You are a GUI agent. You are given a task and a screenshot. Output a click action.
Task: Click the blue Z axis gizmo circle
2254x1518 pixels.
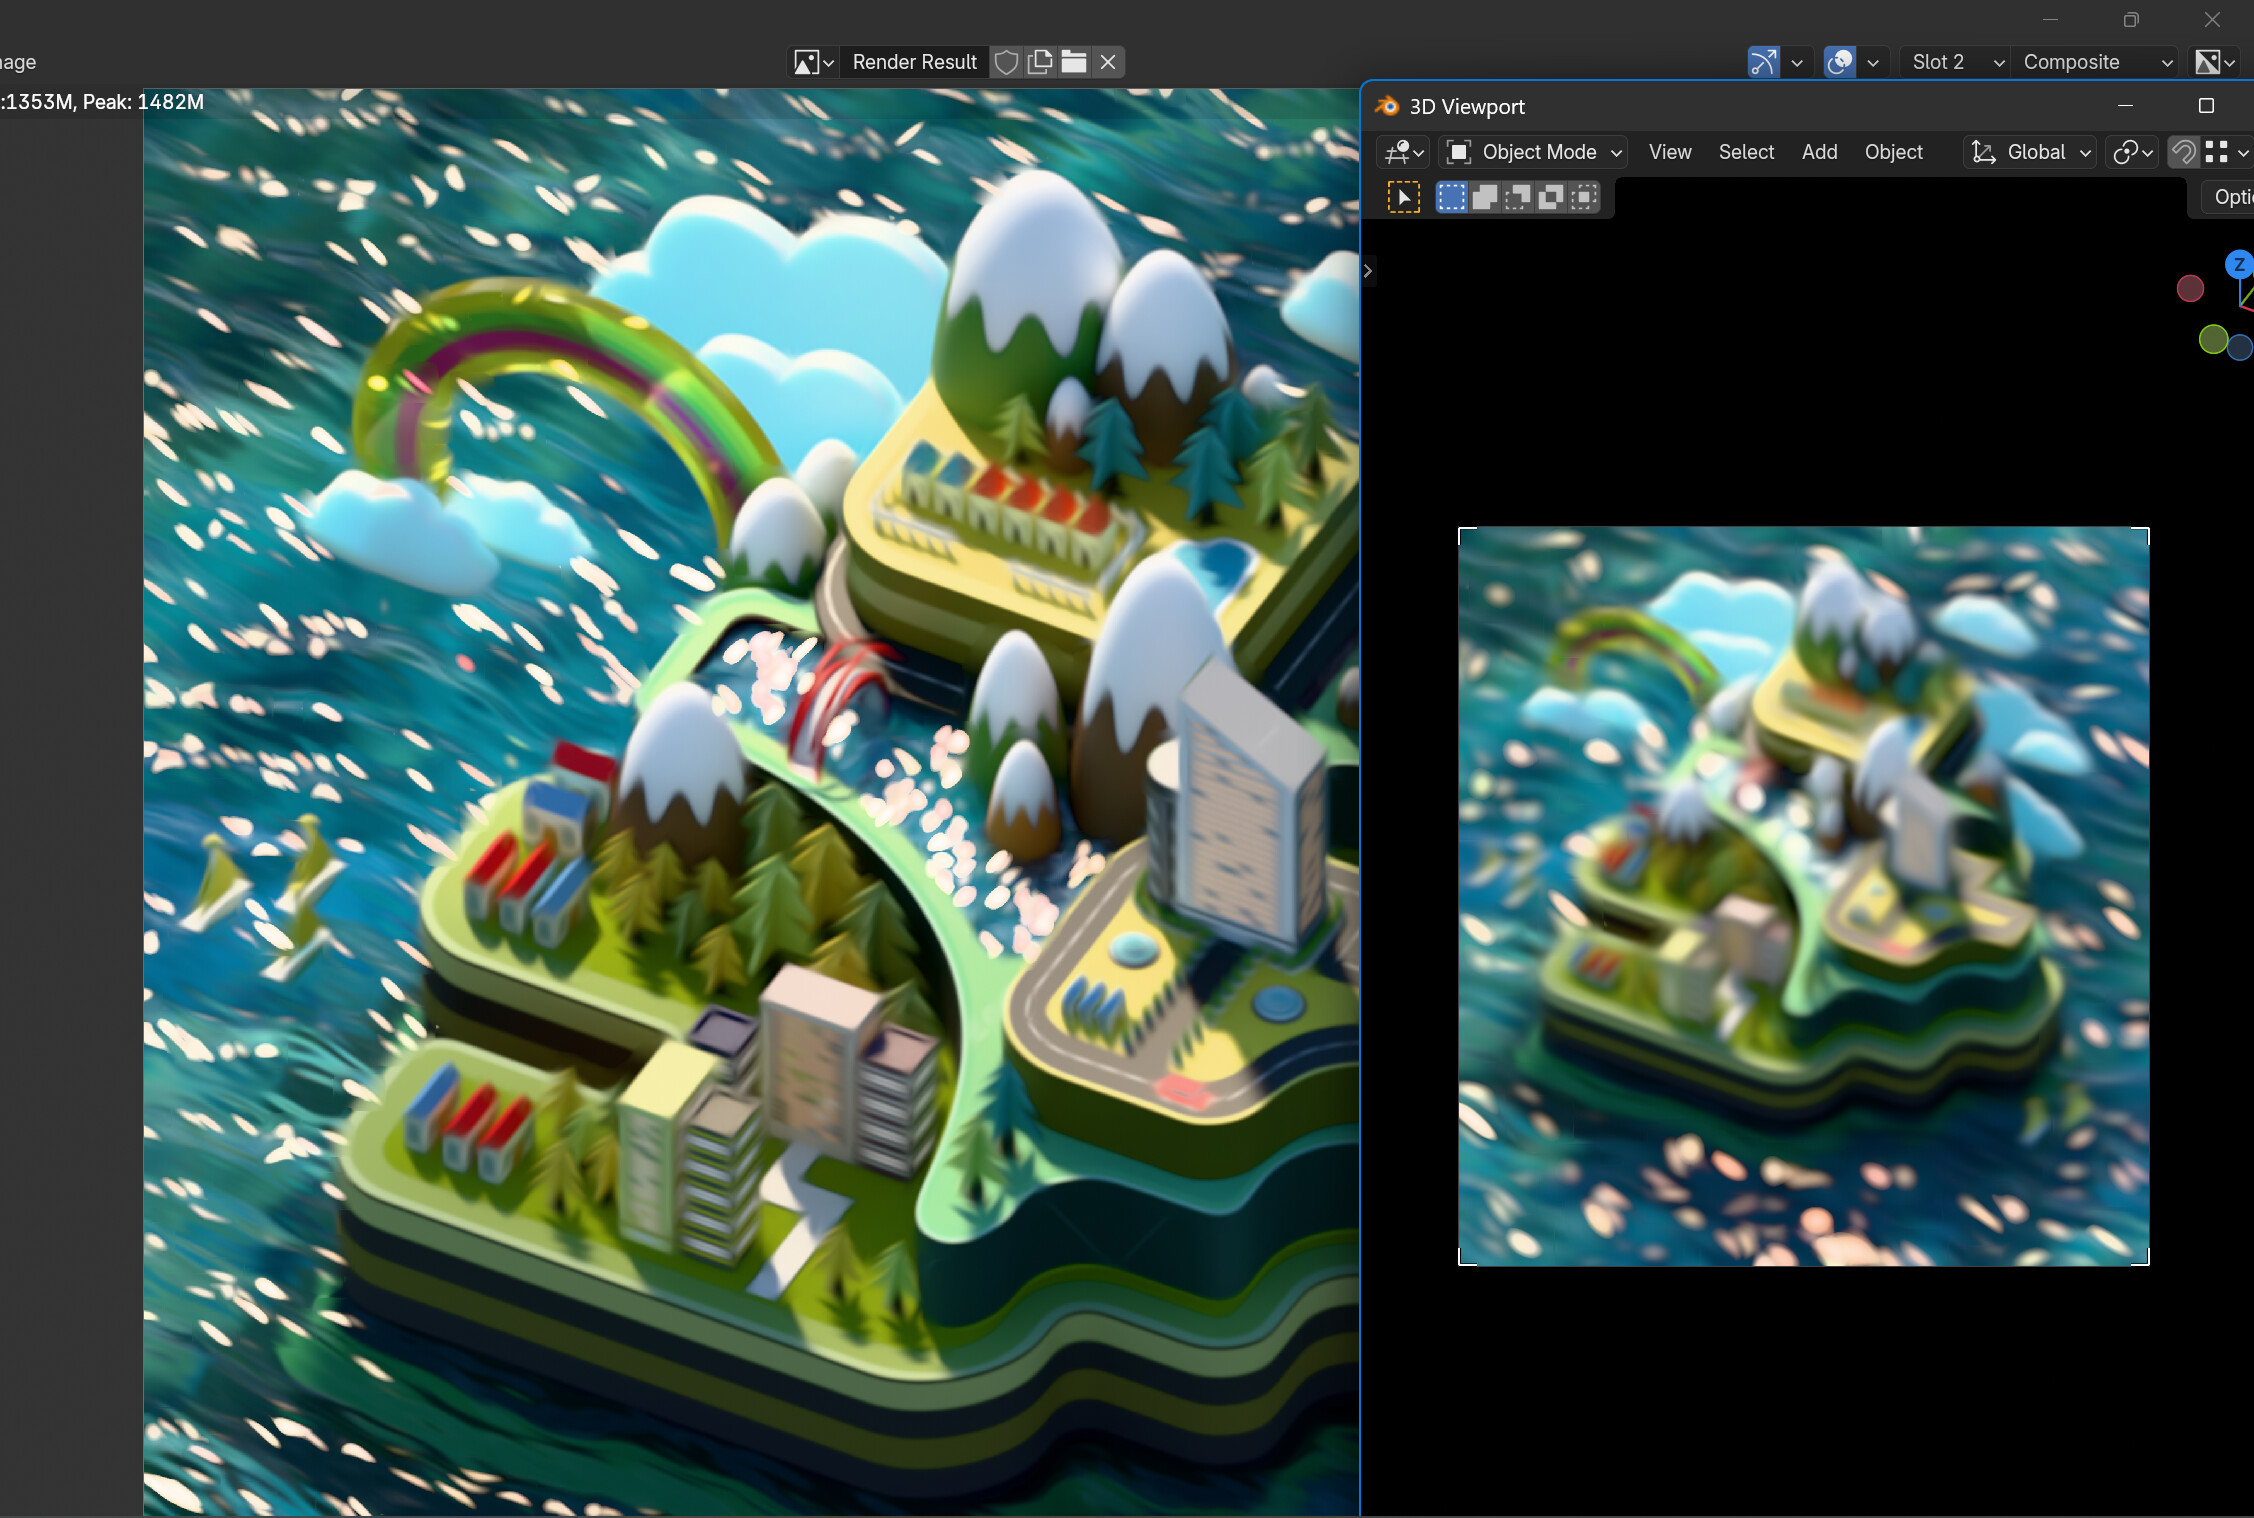2239,265
